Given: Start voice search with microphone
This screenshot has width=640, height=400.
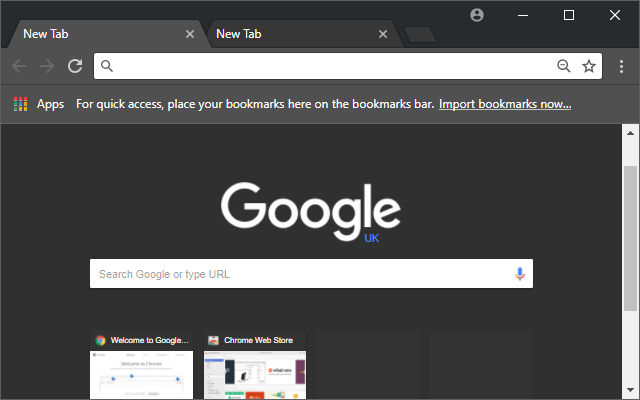Looking at the screenshot, I should (x=520, y=274).
